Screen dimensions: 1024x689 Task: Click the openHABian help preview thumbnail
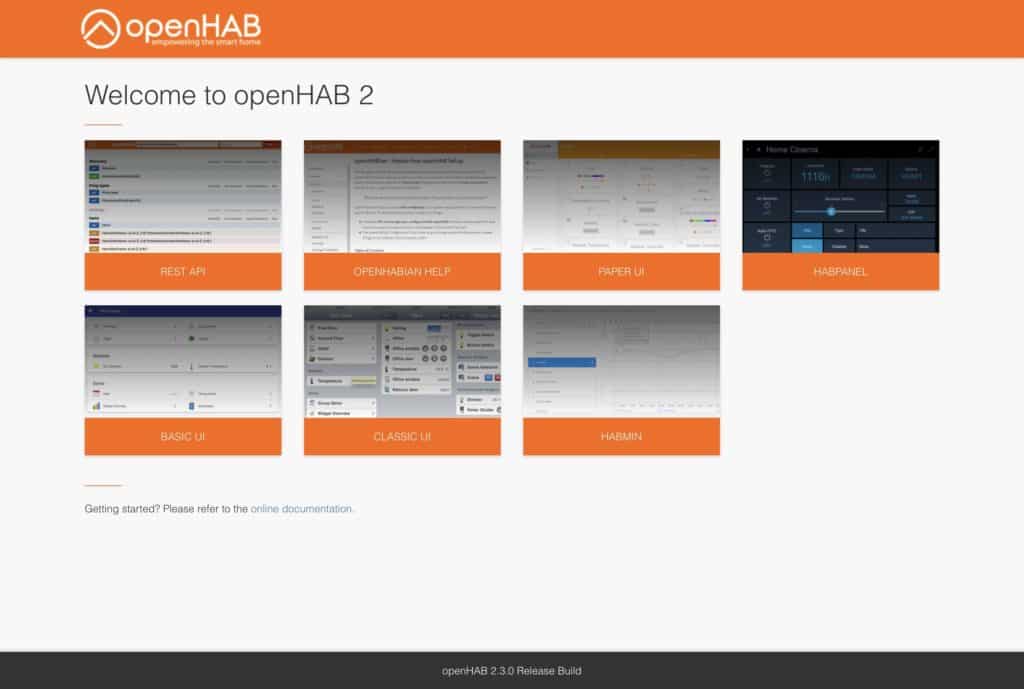click(x=402, y=197)
